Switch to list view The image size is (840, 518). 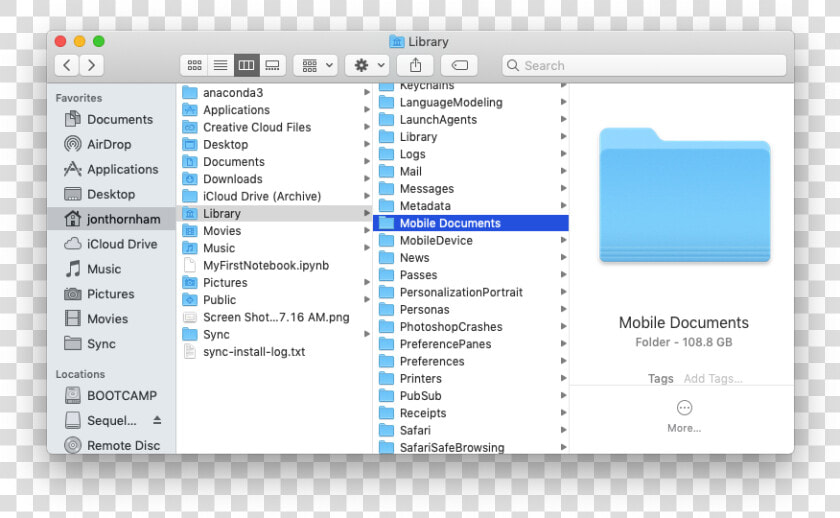pos(220,65)
